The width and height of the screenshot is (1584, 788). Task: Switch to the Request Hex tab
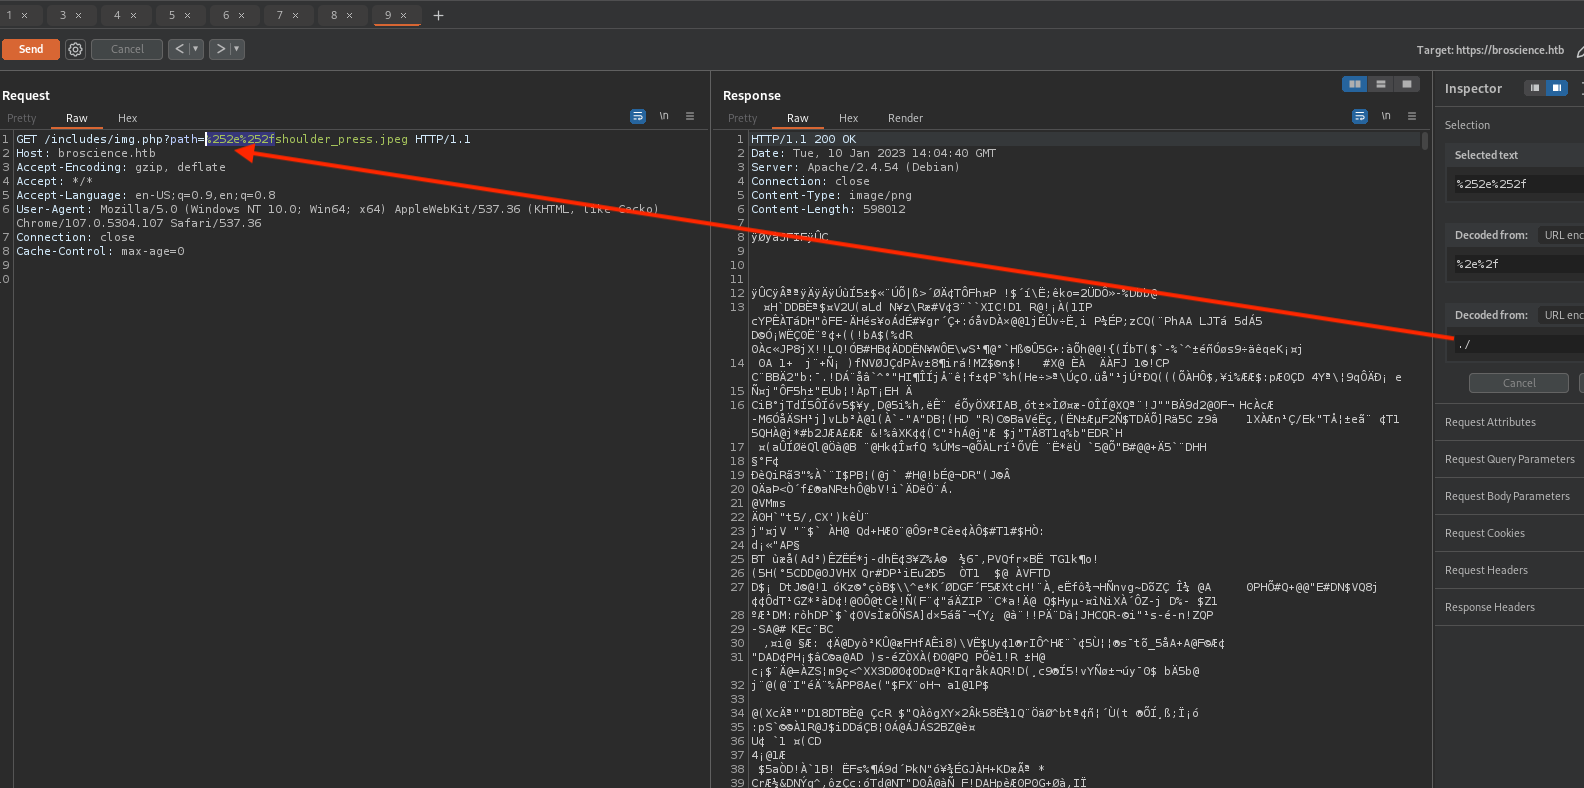[x=127, y=118]
